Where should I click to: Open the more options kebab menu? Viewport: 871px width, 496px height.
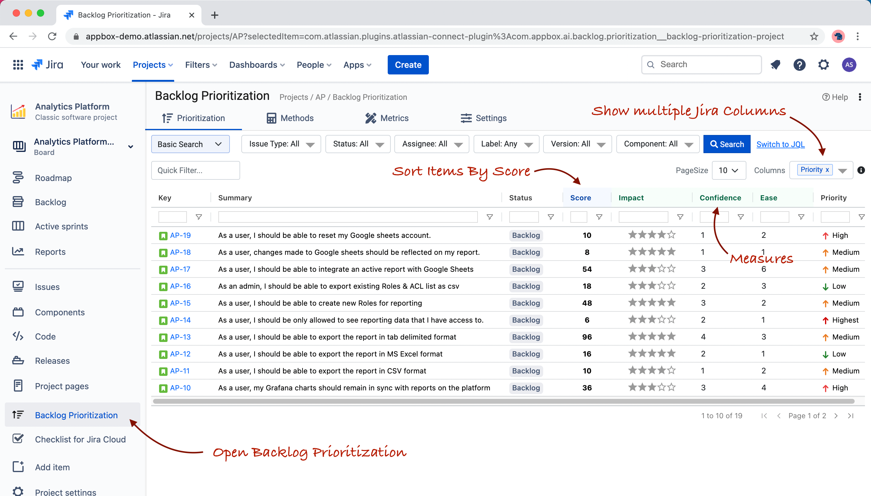pos(860,97)
